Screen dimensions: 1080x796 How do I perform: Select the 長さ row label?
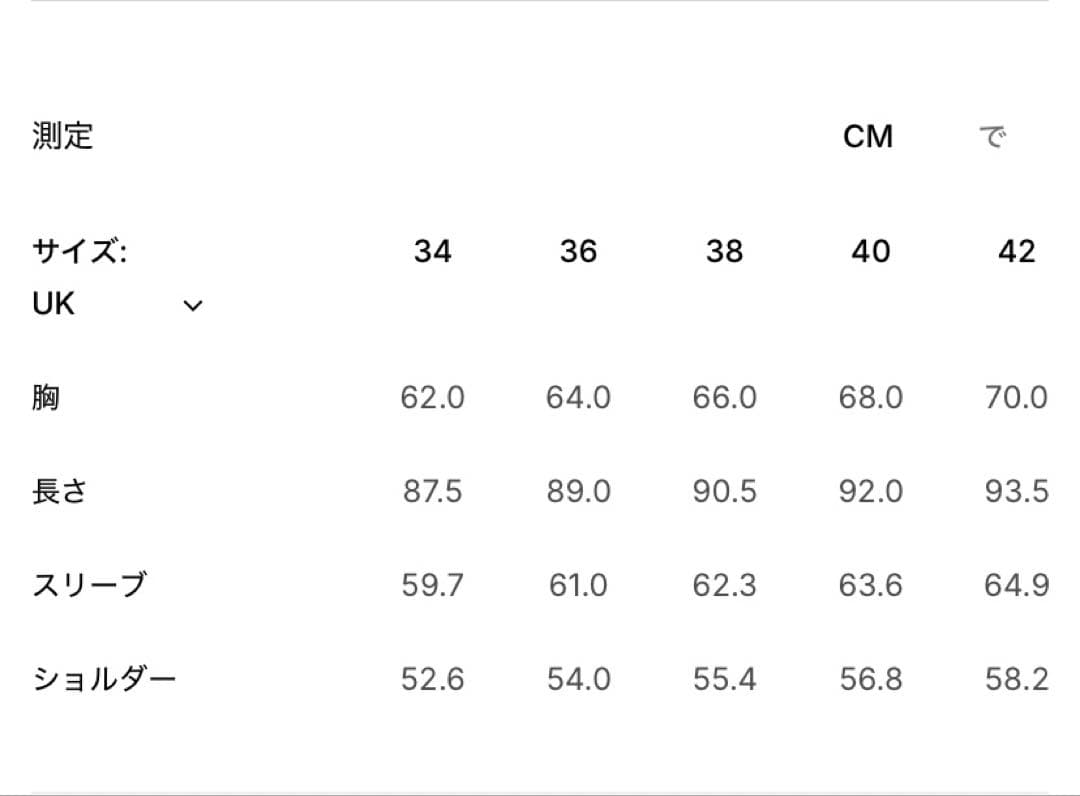(59, 491)
